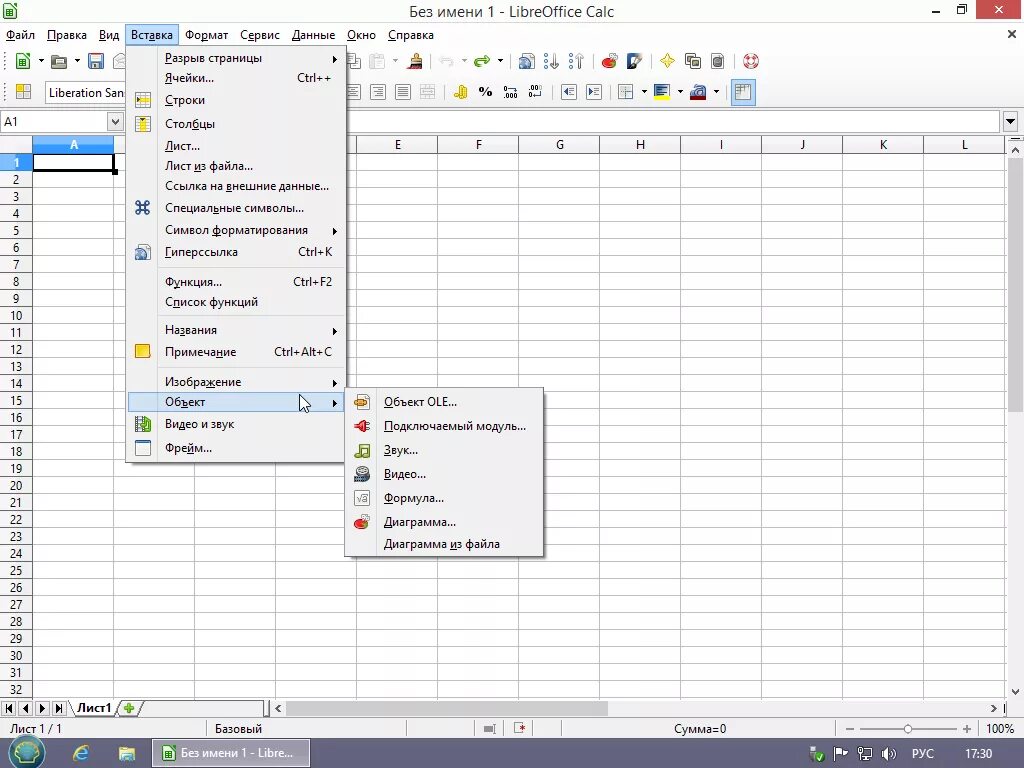This screenshot has height=768, width=1024.
Task: Choose Формула... in Object submenu
Action: [x=444, y=498]
